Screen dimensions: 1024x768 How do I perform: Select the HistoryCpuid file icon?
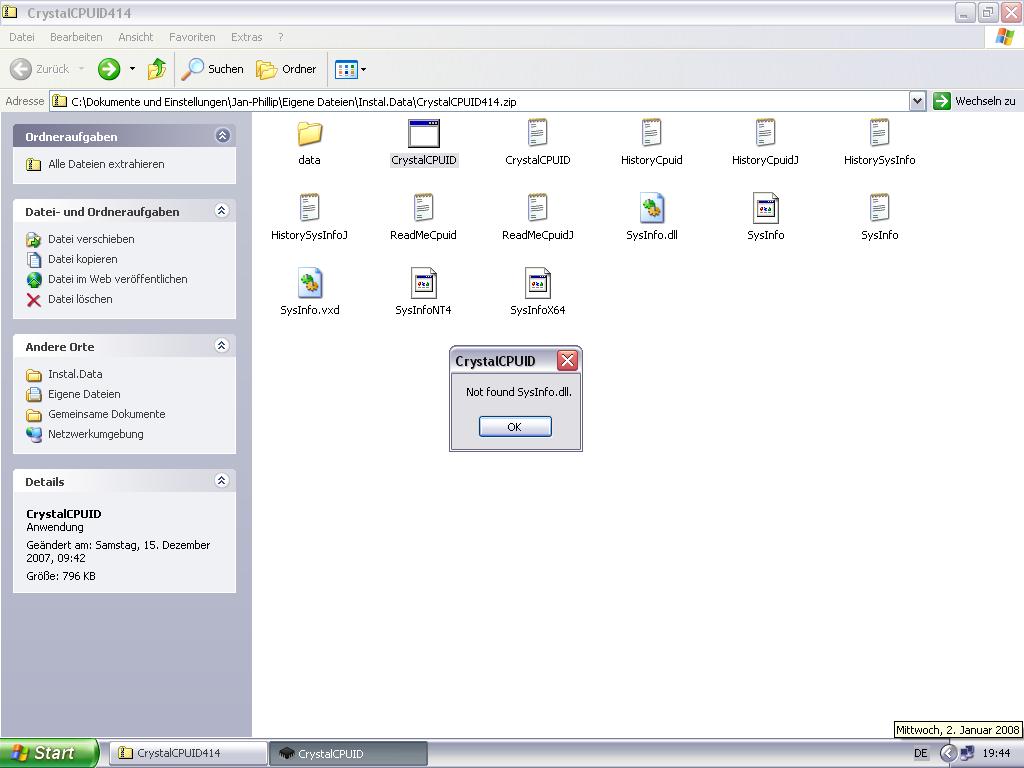pos(651,133)
